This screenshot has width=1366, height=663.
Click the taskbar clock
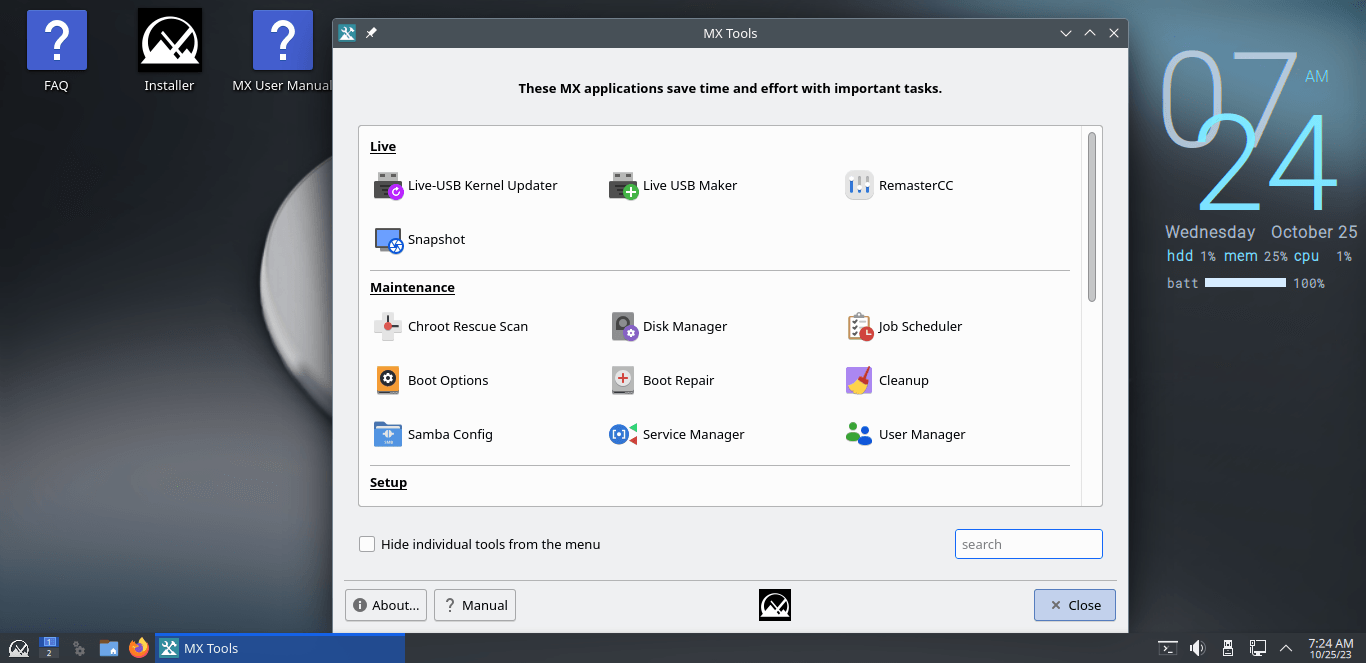(x=1331, y=648)
